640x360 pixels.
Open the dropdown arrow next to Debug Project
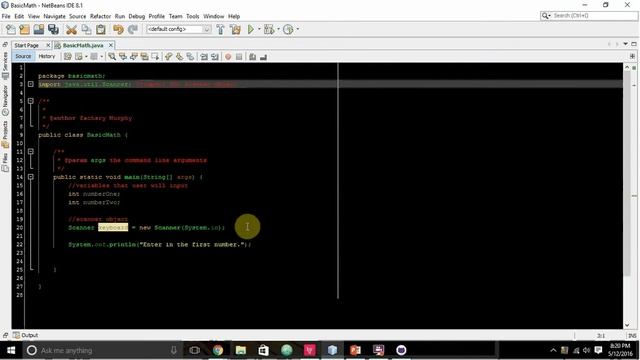click(278, 29)
